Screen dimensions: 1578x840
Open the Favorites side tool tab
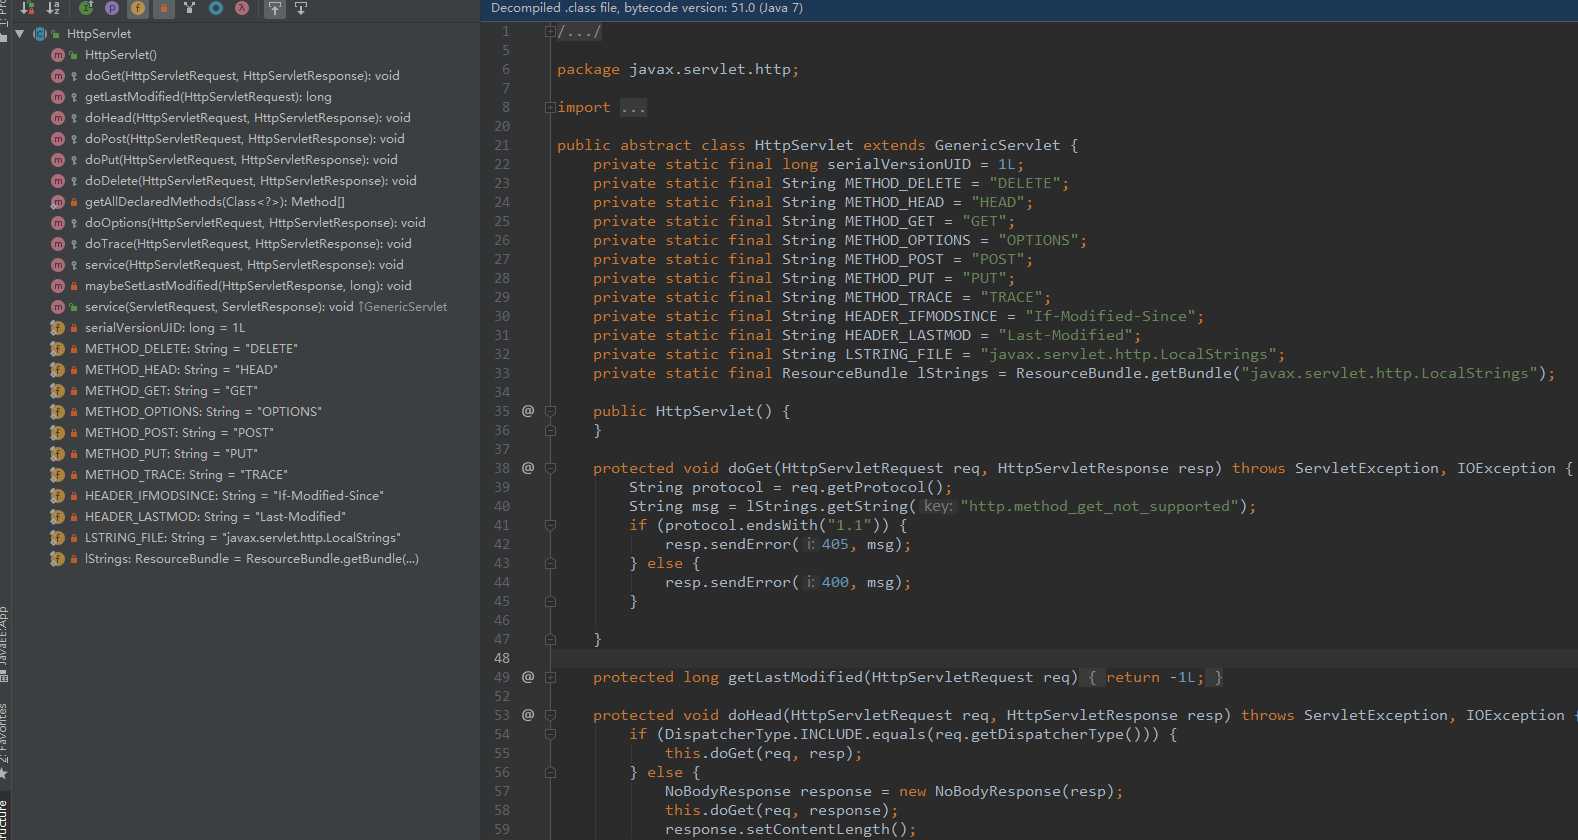coord(4,740)
